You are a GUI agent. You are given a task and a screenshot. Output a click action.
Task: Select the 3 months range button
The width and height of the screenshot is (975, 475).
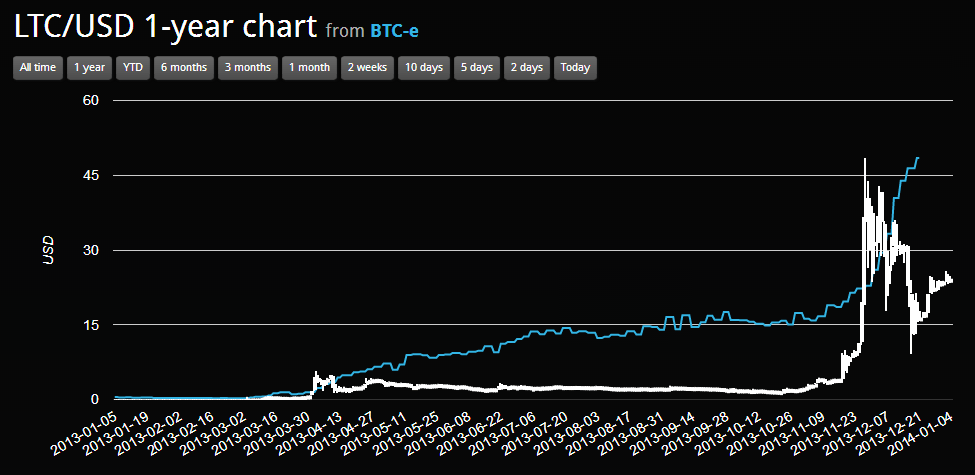click(x=248, y=68)
